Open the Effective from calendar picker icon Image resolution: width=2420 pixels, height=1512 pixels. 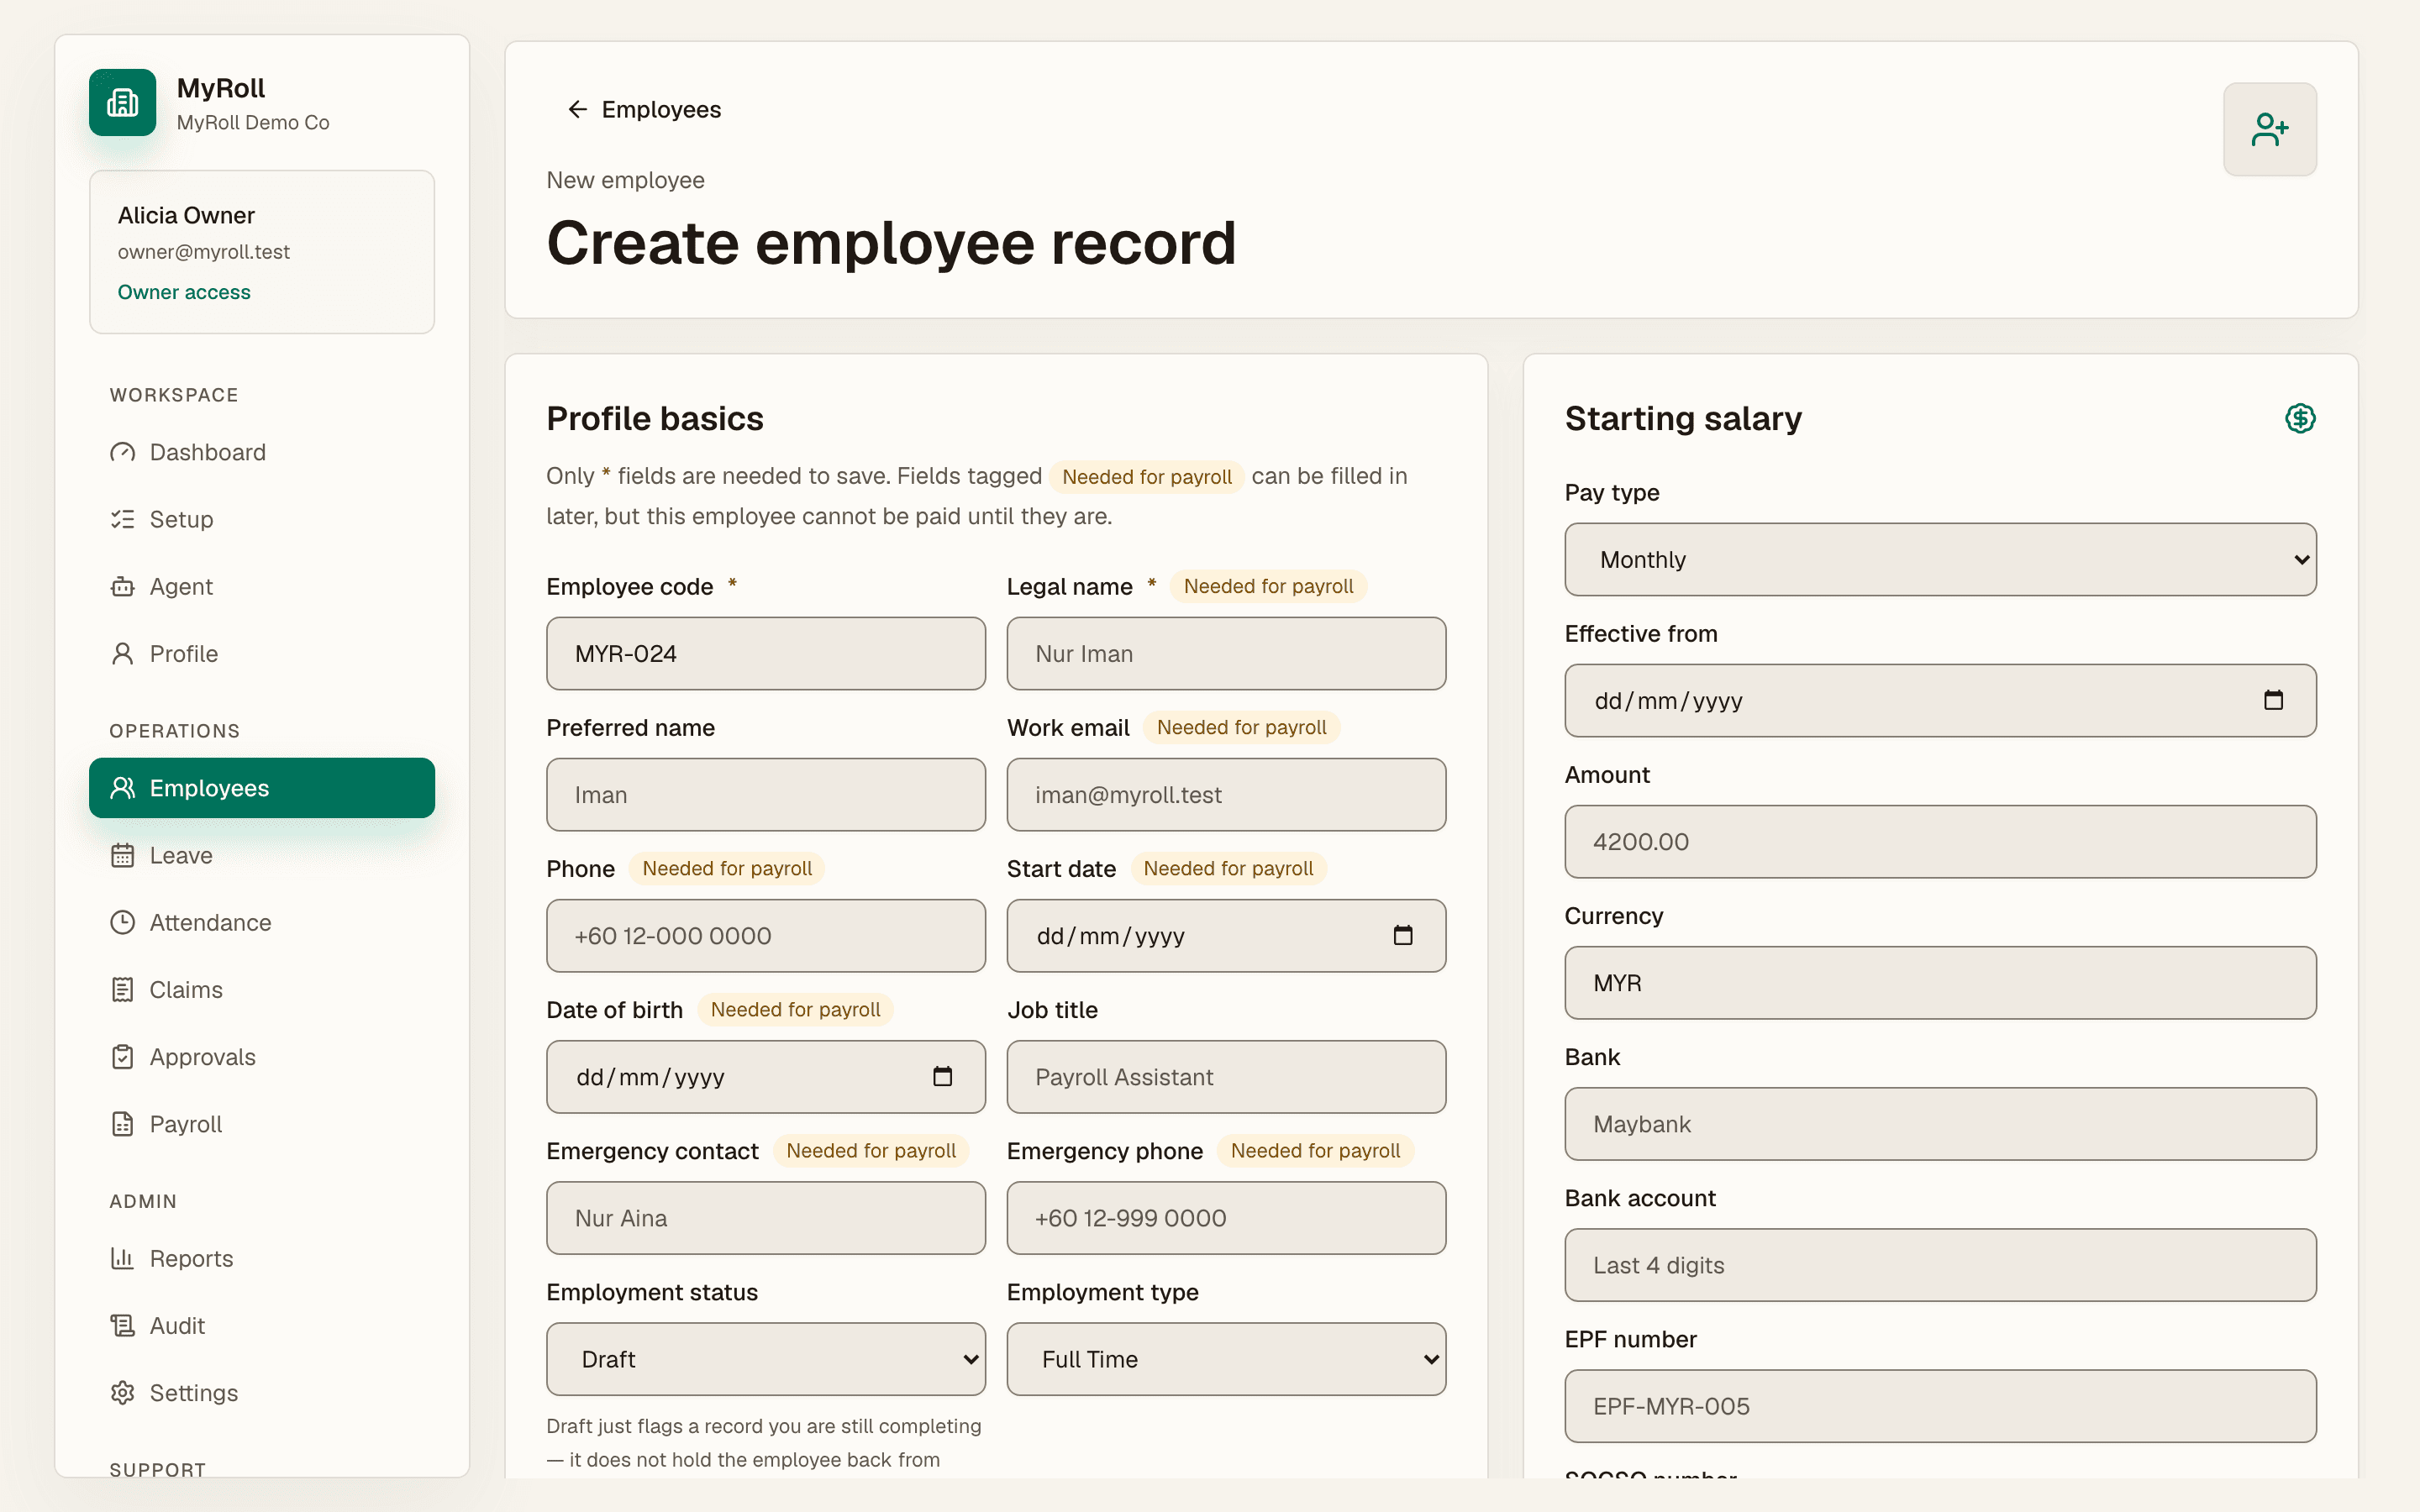(x=2273, y=700)
